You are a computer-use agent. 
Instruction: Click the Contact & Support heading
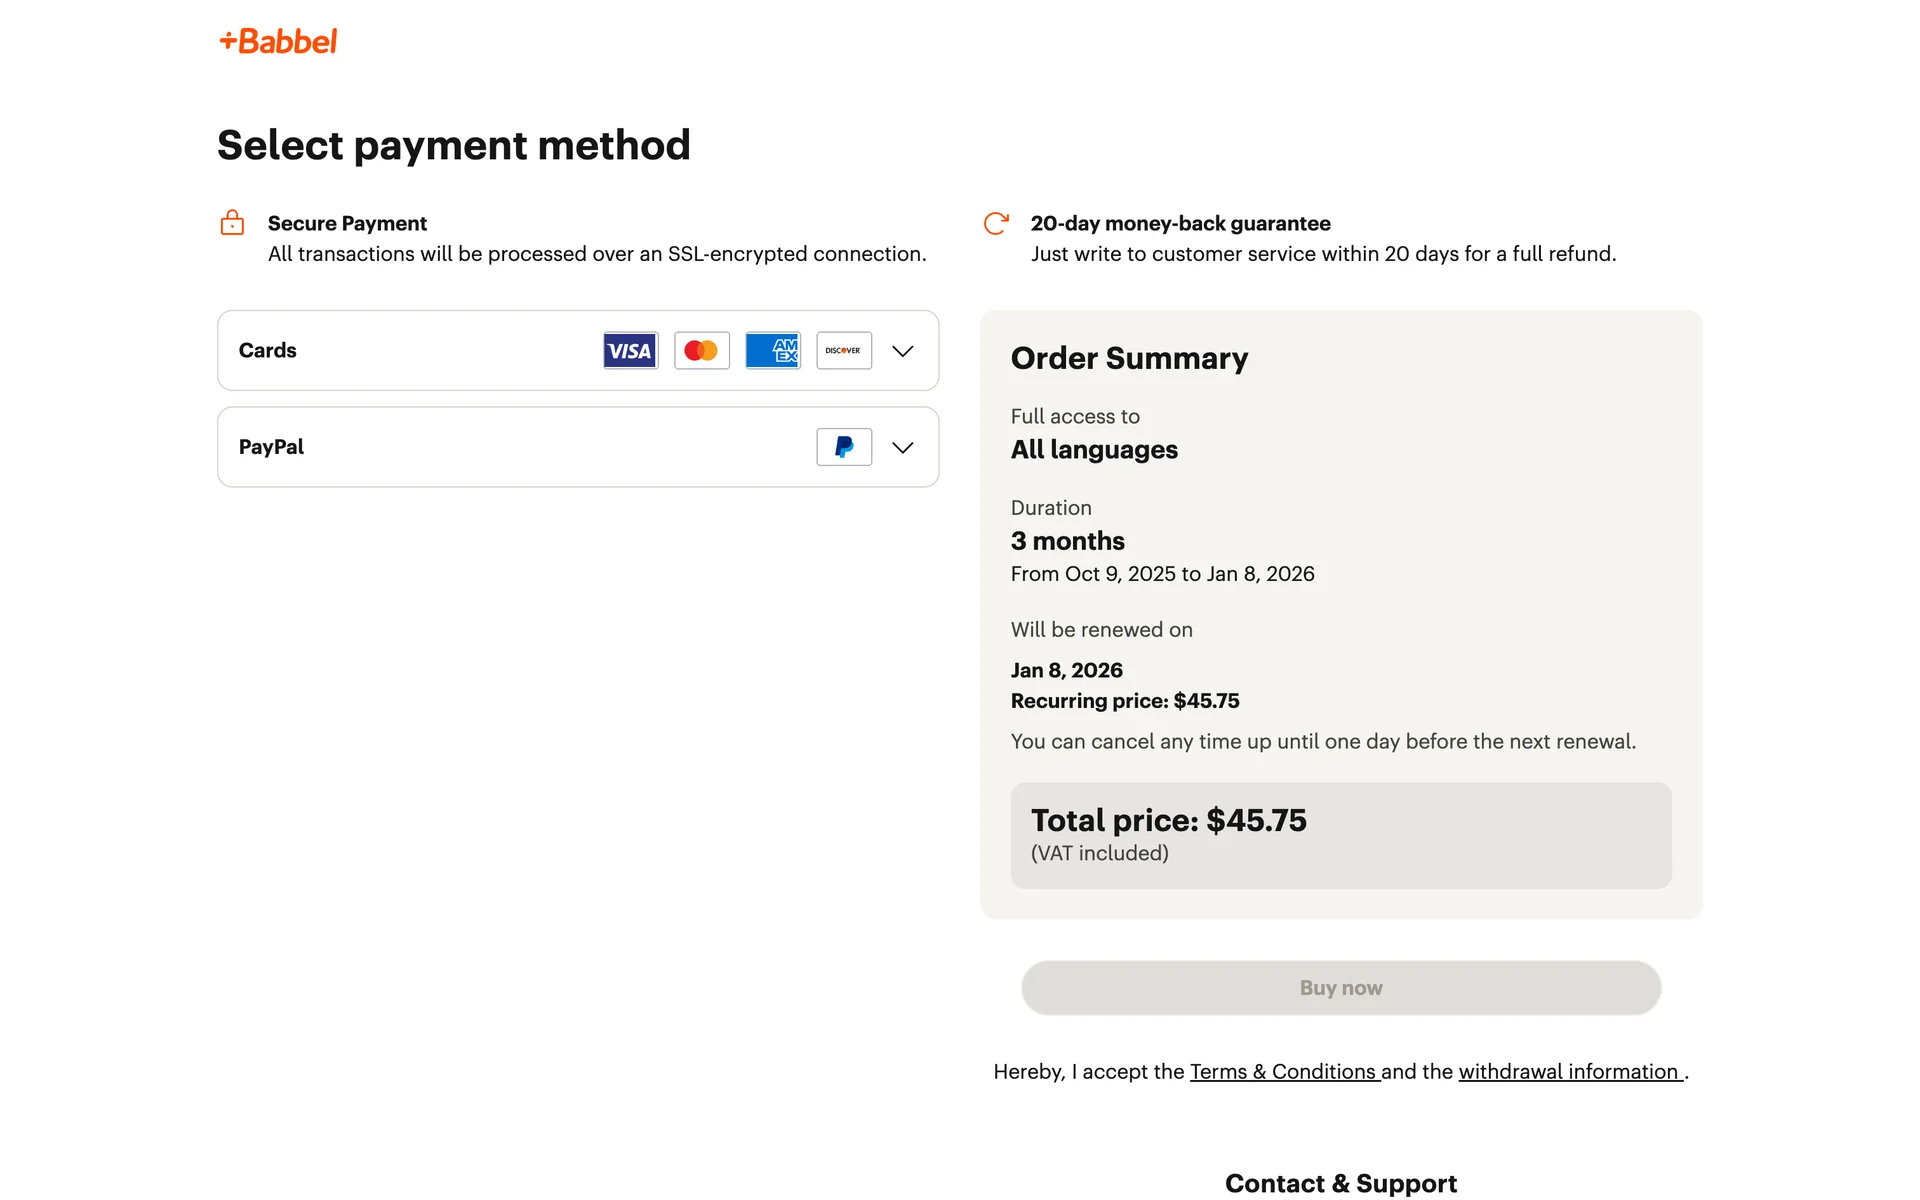[1340, 1183]
